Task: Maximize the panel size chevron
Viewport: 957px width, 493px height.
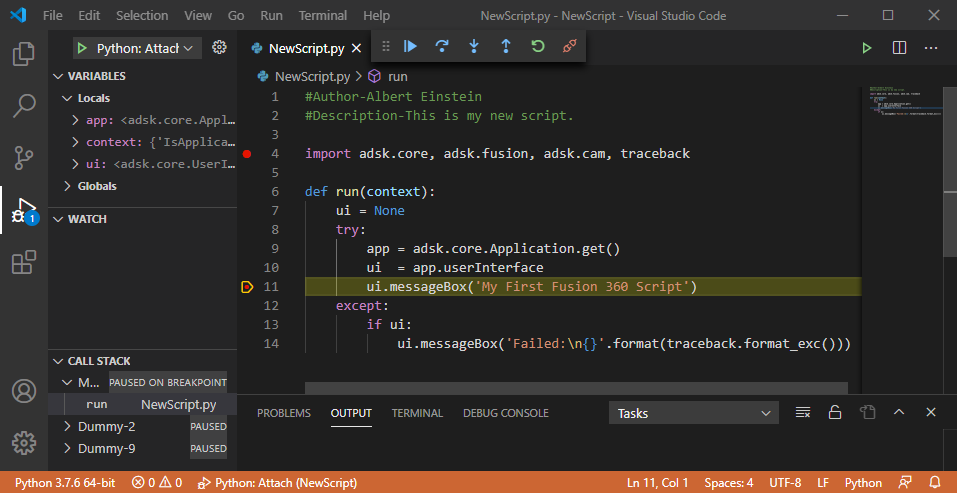Action: pyautogui.click(x=899, y=412)
